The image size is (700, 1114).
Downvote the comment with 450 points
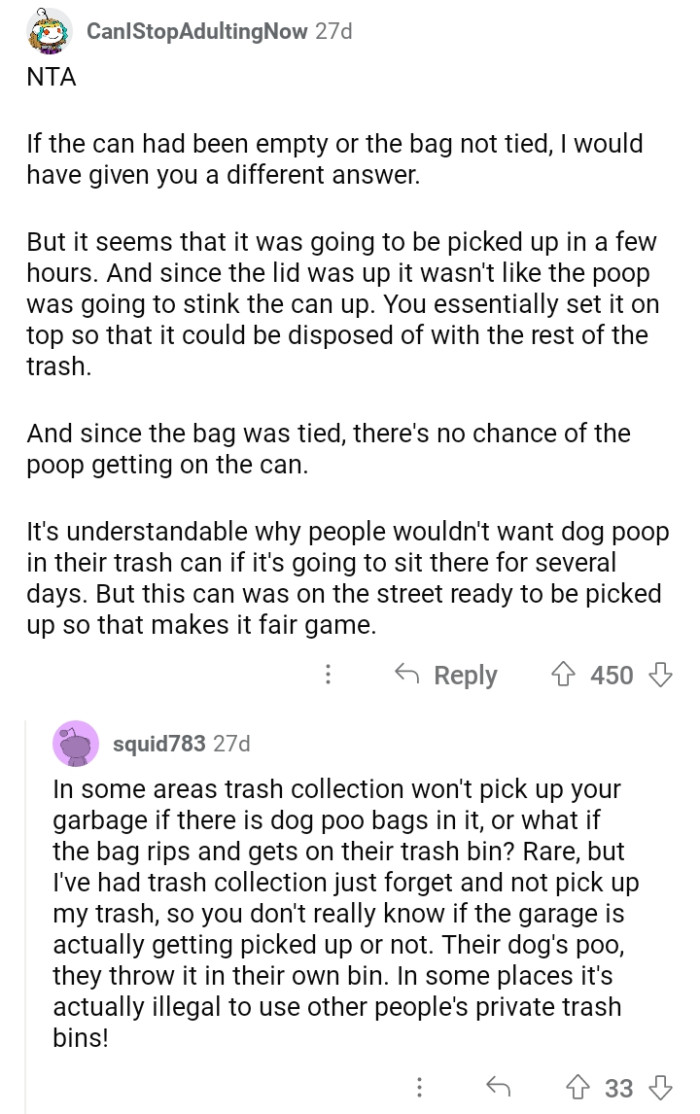[659, 675]
